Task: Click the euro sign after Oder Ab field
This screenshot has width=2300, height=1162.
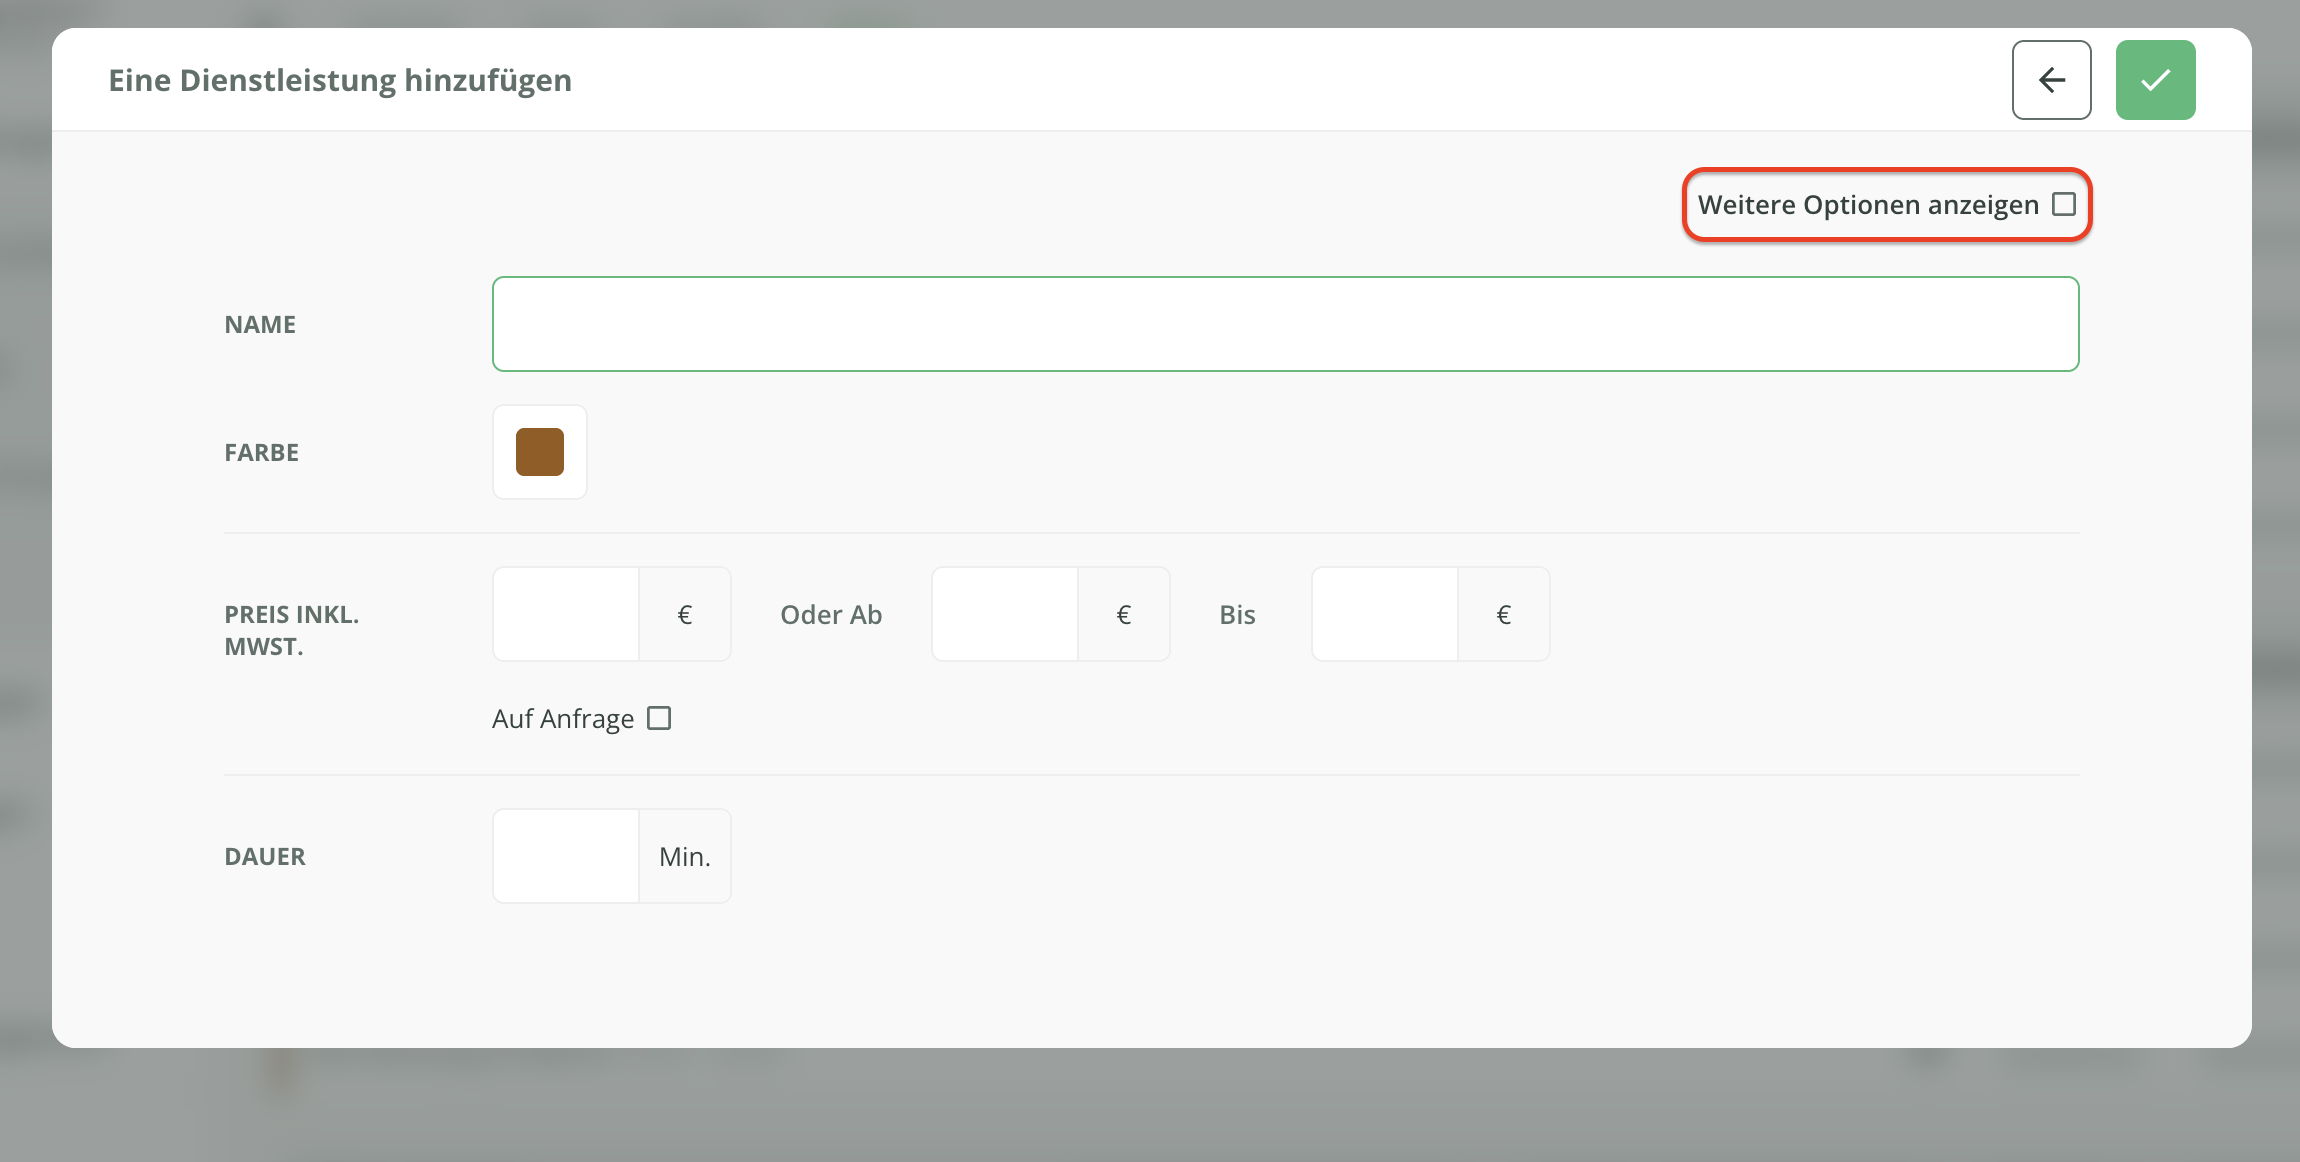Action: pos(1124,614)
